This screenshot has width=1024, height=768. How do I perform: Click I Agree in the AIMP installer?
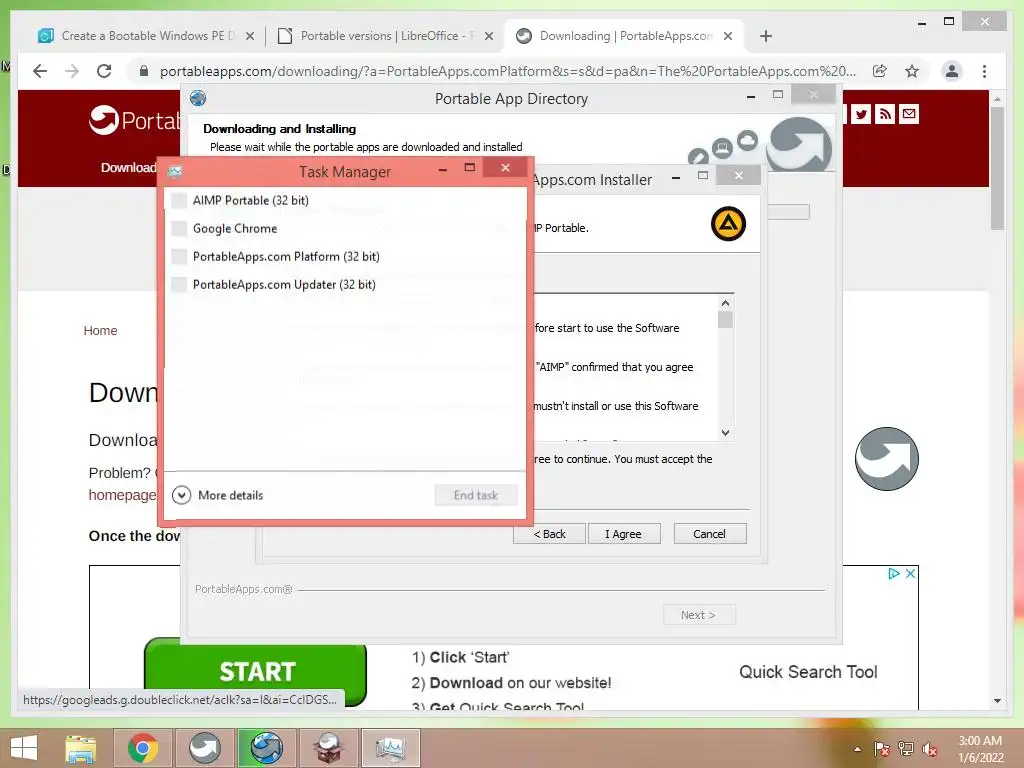click(624, 534)
